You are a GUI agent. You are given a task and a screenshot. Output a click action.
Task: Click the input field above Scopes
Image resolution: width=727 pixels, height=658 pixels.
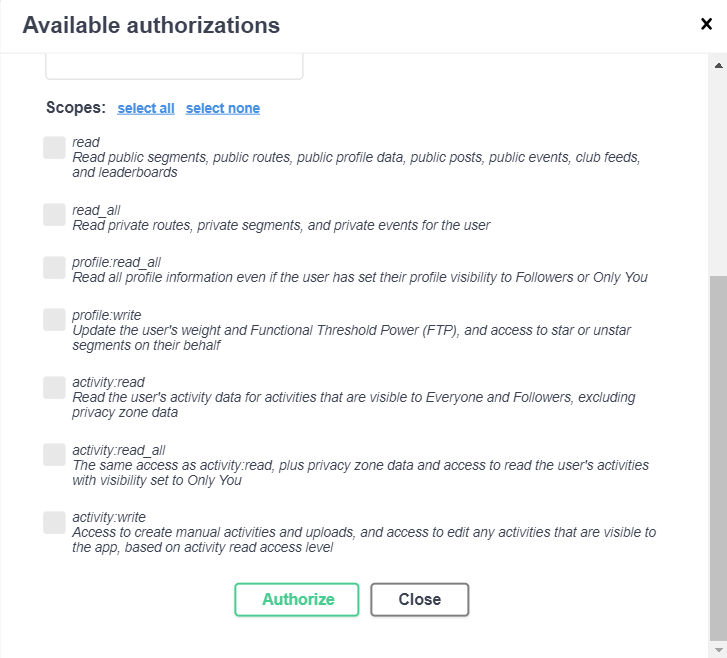[174, 66]
